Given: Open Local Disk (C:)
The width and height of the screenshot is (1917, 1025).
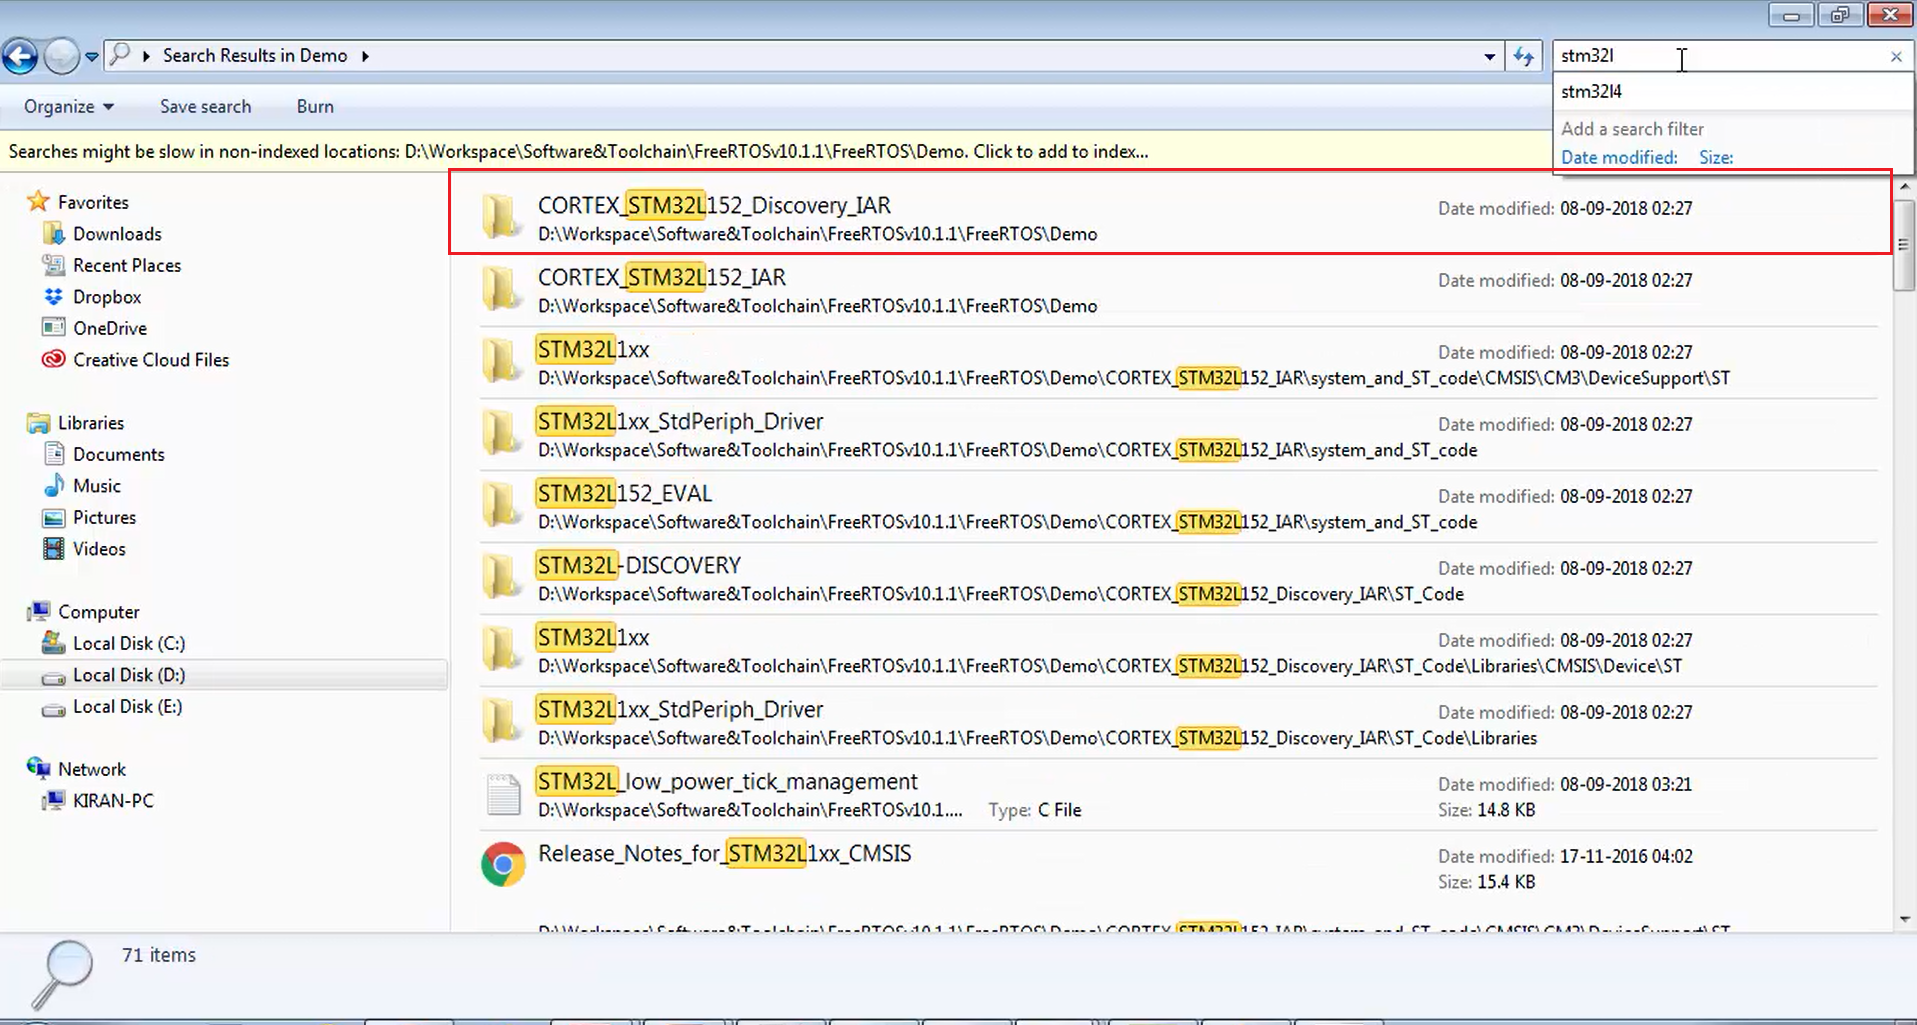Looking at the screenshot, I should coord(128,643).
